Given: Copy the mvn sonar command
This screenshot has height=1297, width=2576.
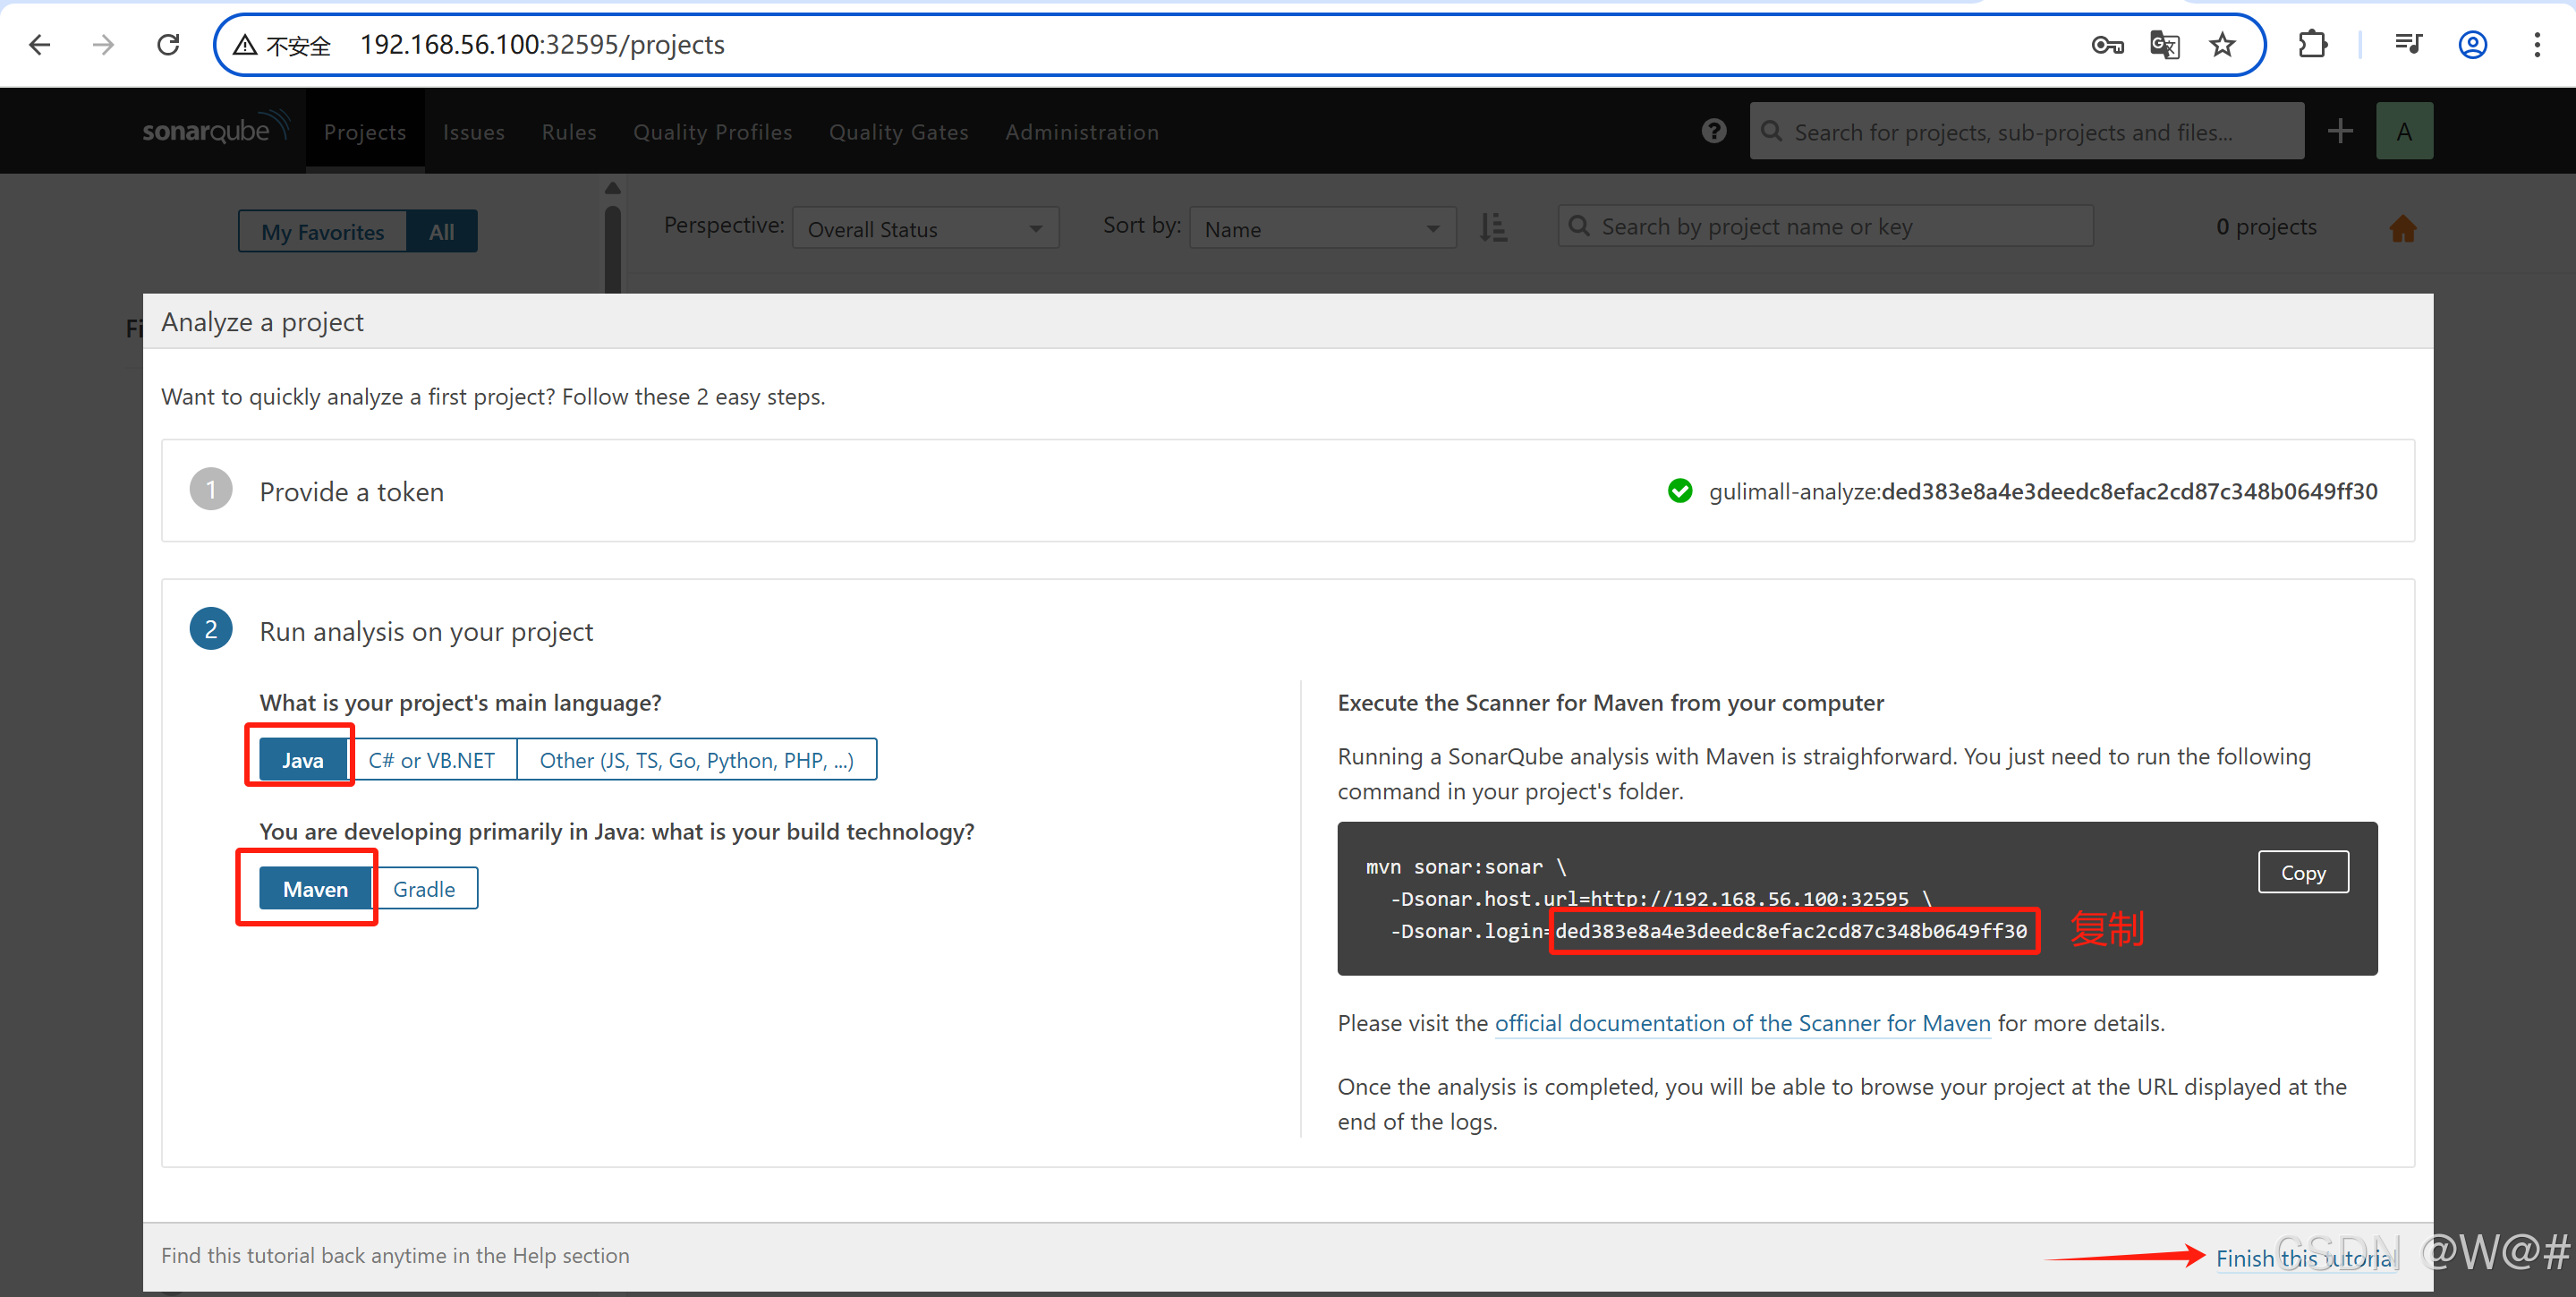Looking at the screenshot, I should pos(2303,873).
